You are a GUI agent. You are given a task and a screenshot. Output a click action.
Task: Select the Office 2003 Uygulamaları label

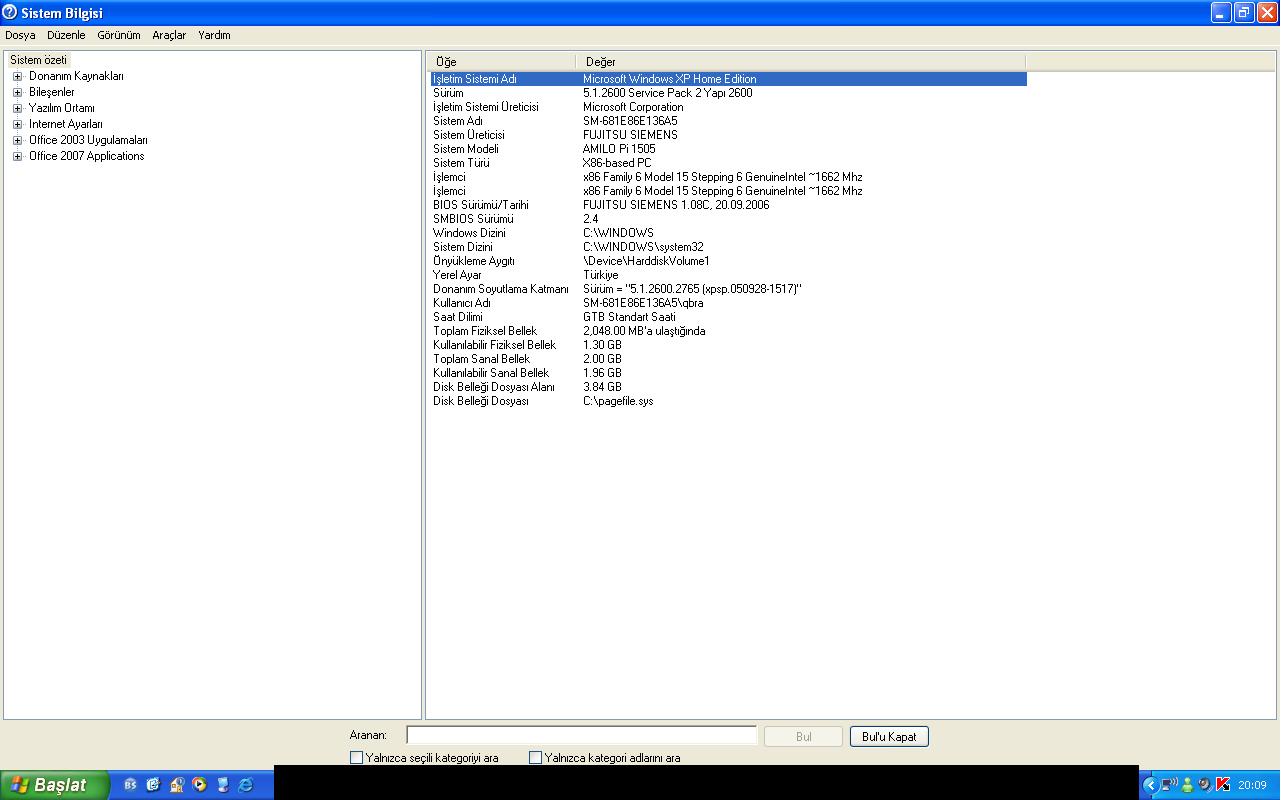coord(88,140)
